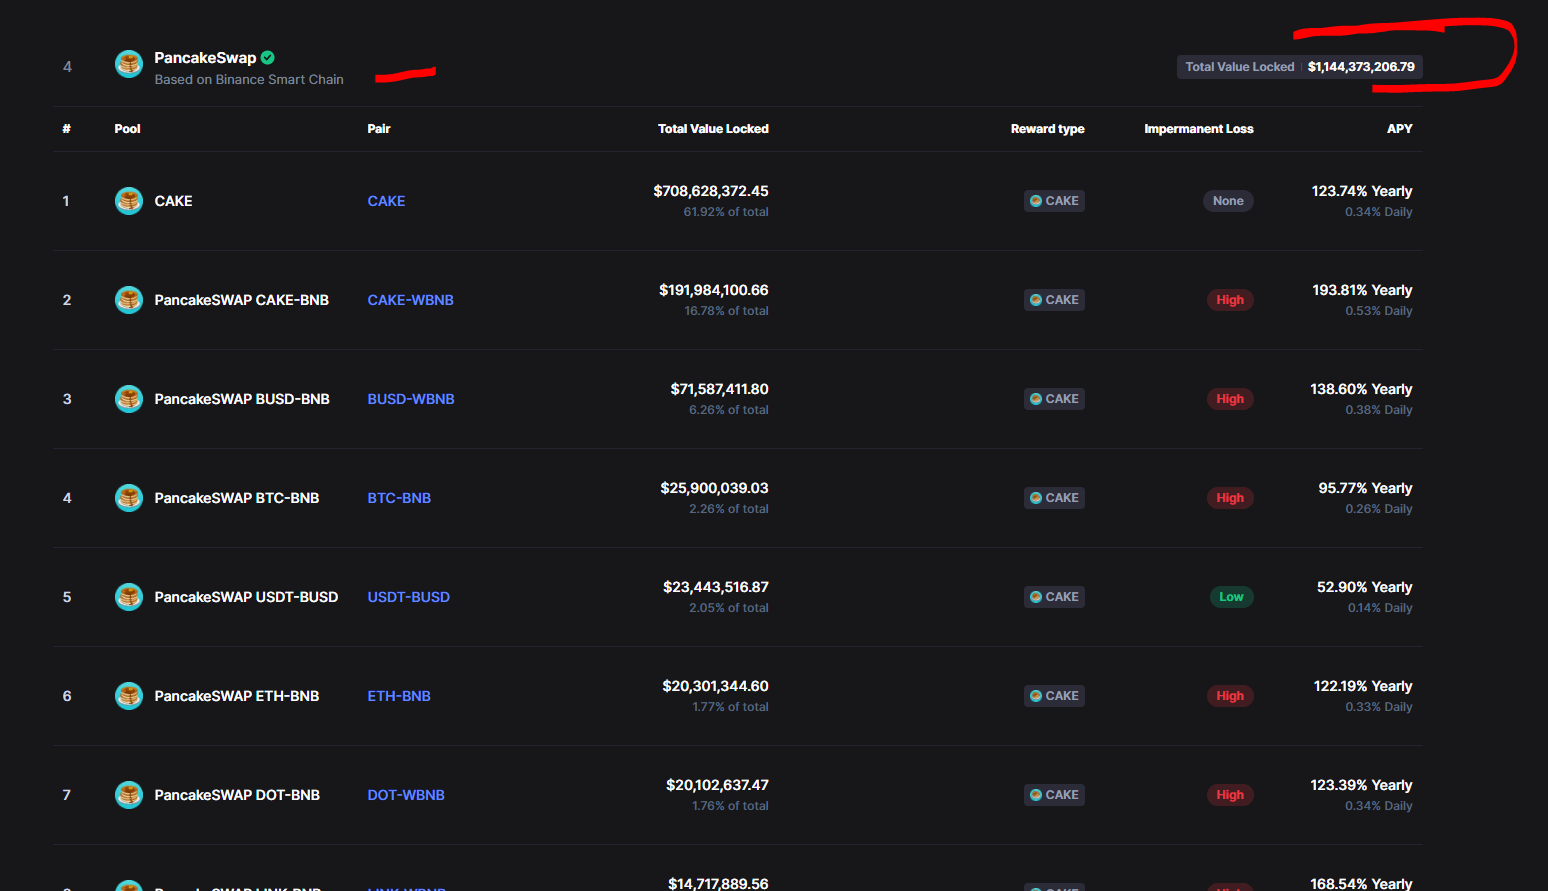Open the DOT-WBNB pair link

[406, 795]
